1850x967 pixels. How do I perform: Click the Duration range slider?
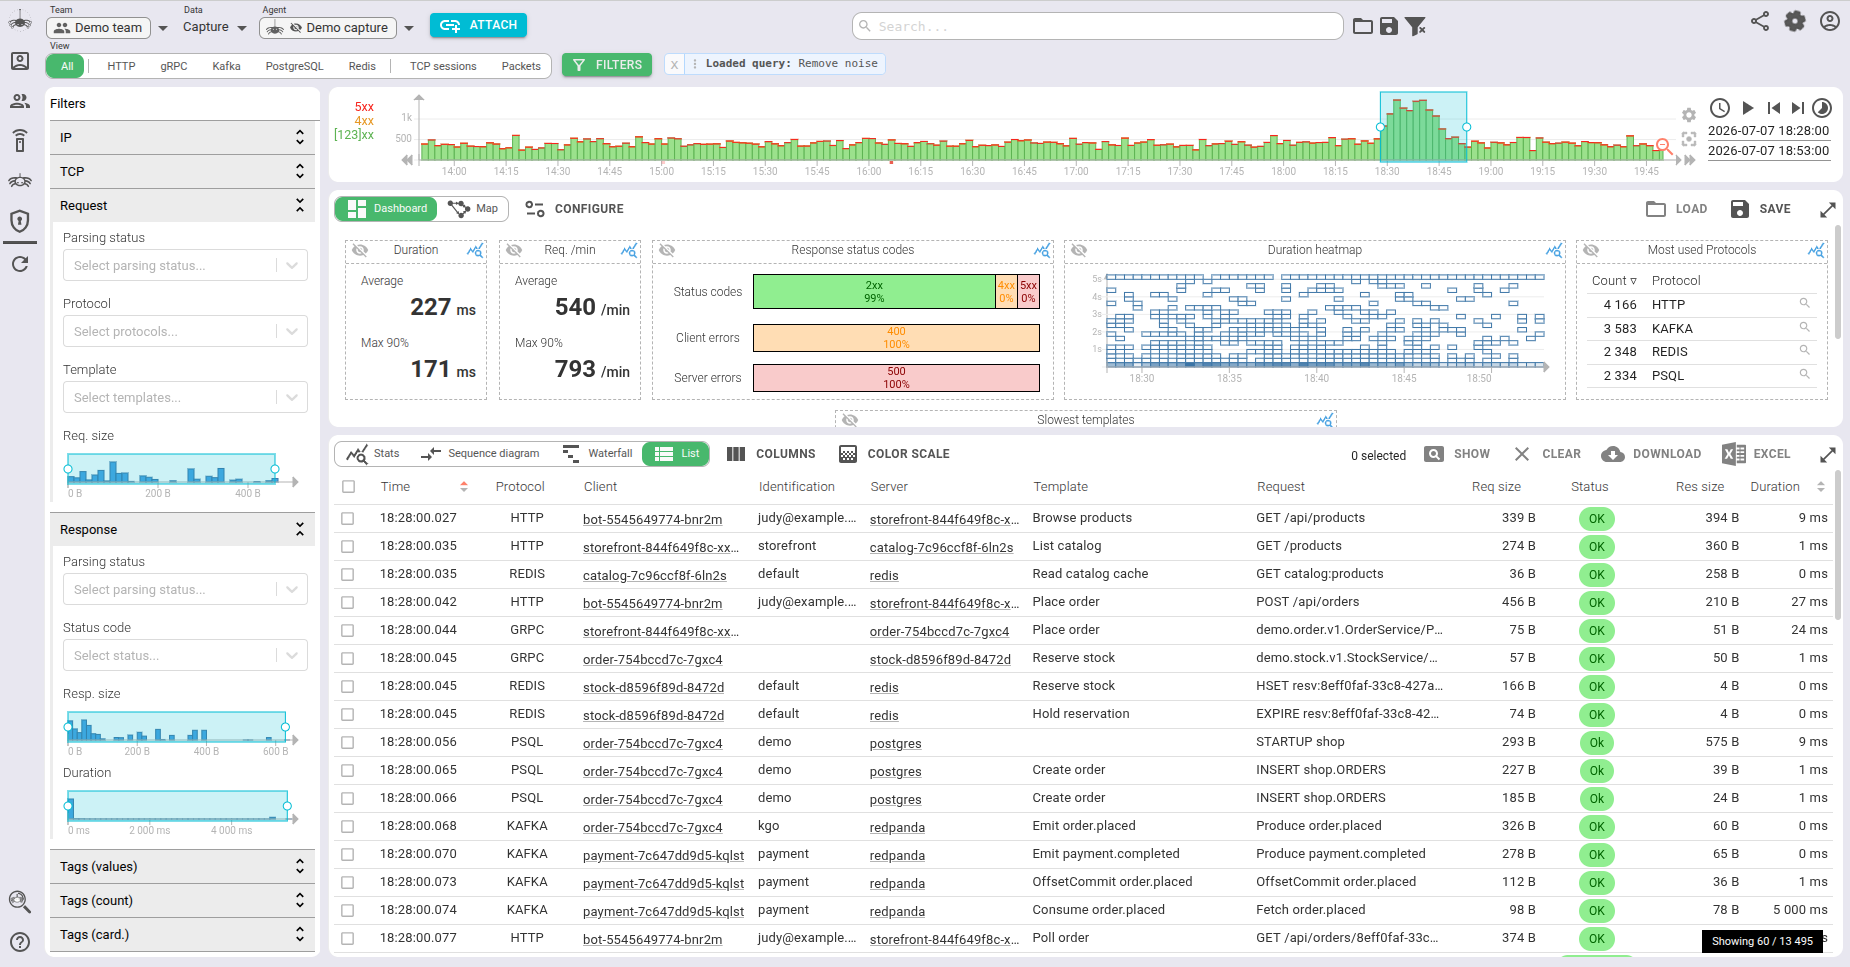(x=178, y=806)
